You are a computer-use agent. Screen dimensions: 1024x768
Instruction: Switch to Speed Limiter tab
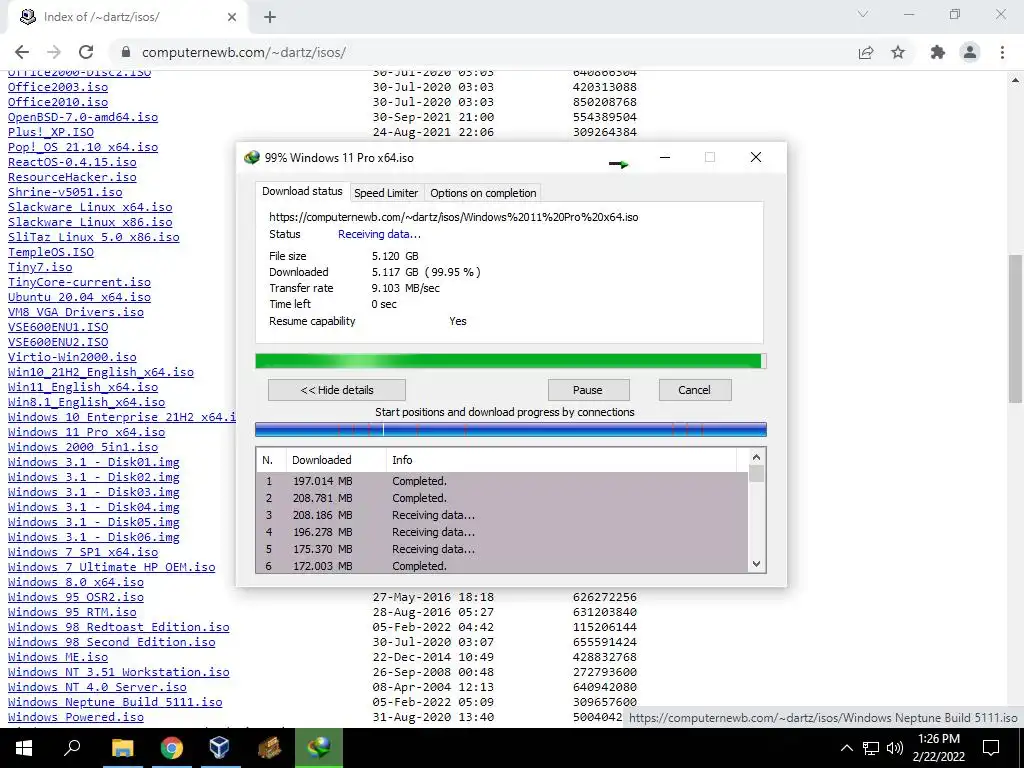pos(386,193)
